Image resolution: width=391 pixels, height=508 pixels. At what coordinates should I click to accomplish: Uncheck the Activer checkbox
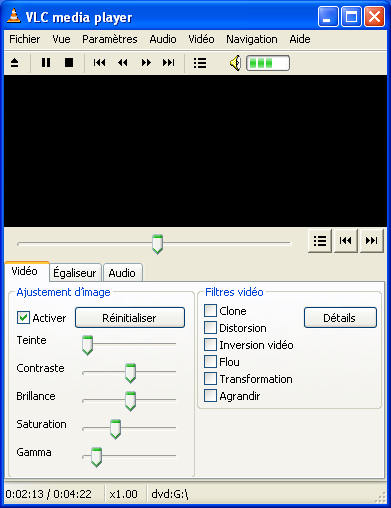(x=23, y=318)
